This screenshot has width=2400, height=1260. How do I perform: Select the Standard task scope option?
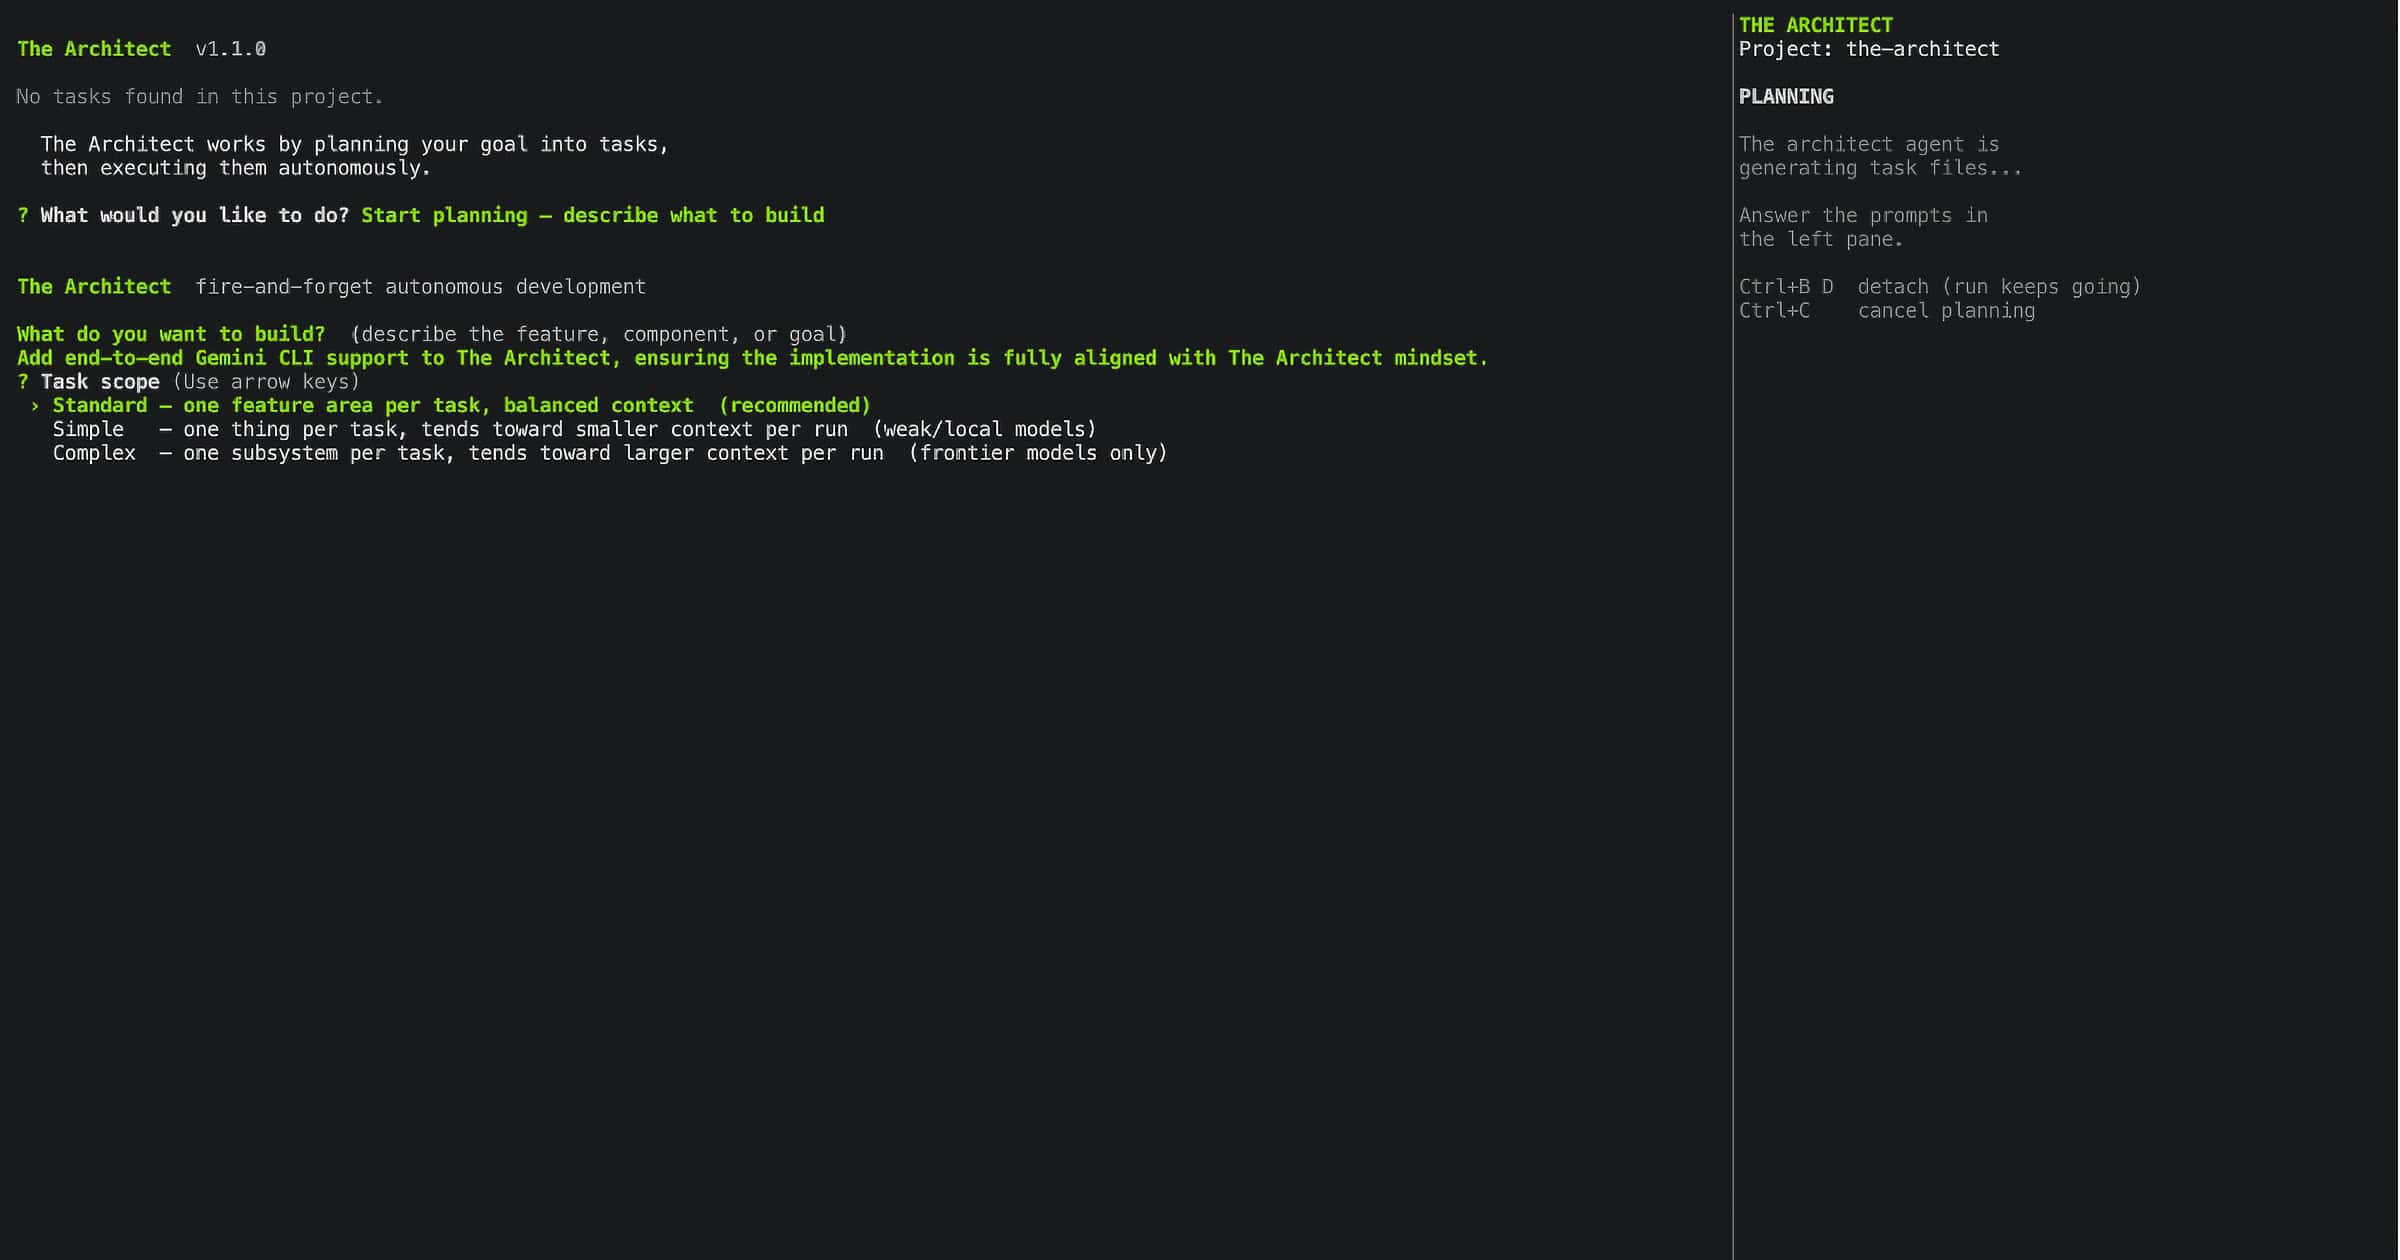(461, 405)
